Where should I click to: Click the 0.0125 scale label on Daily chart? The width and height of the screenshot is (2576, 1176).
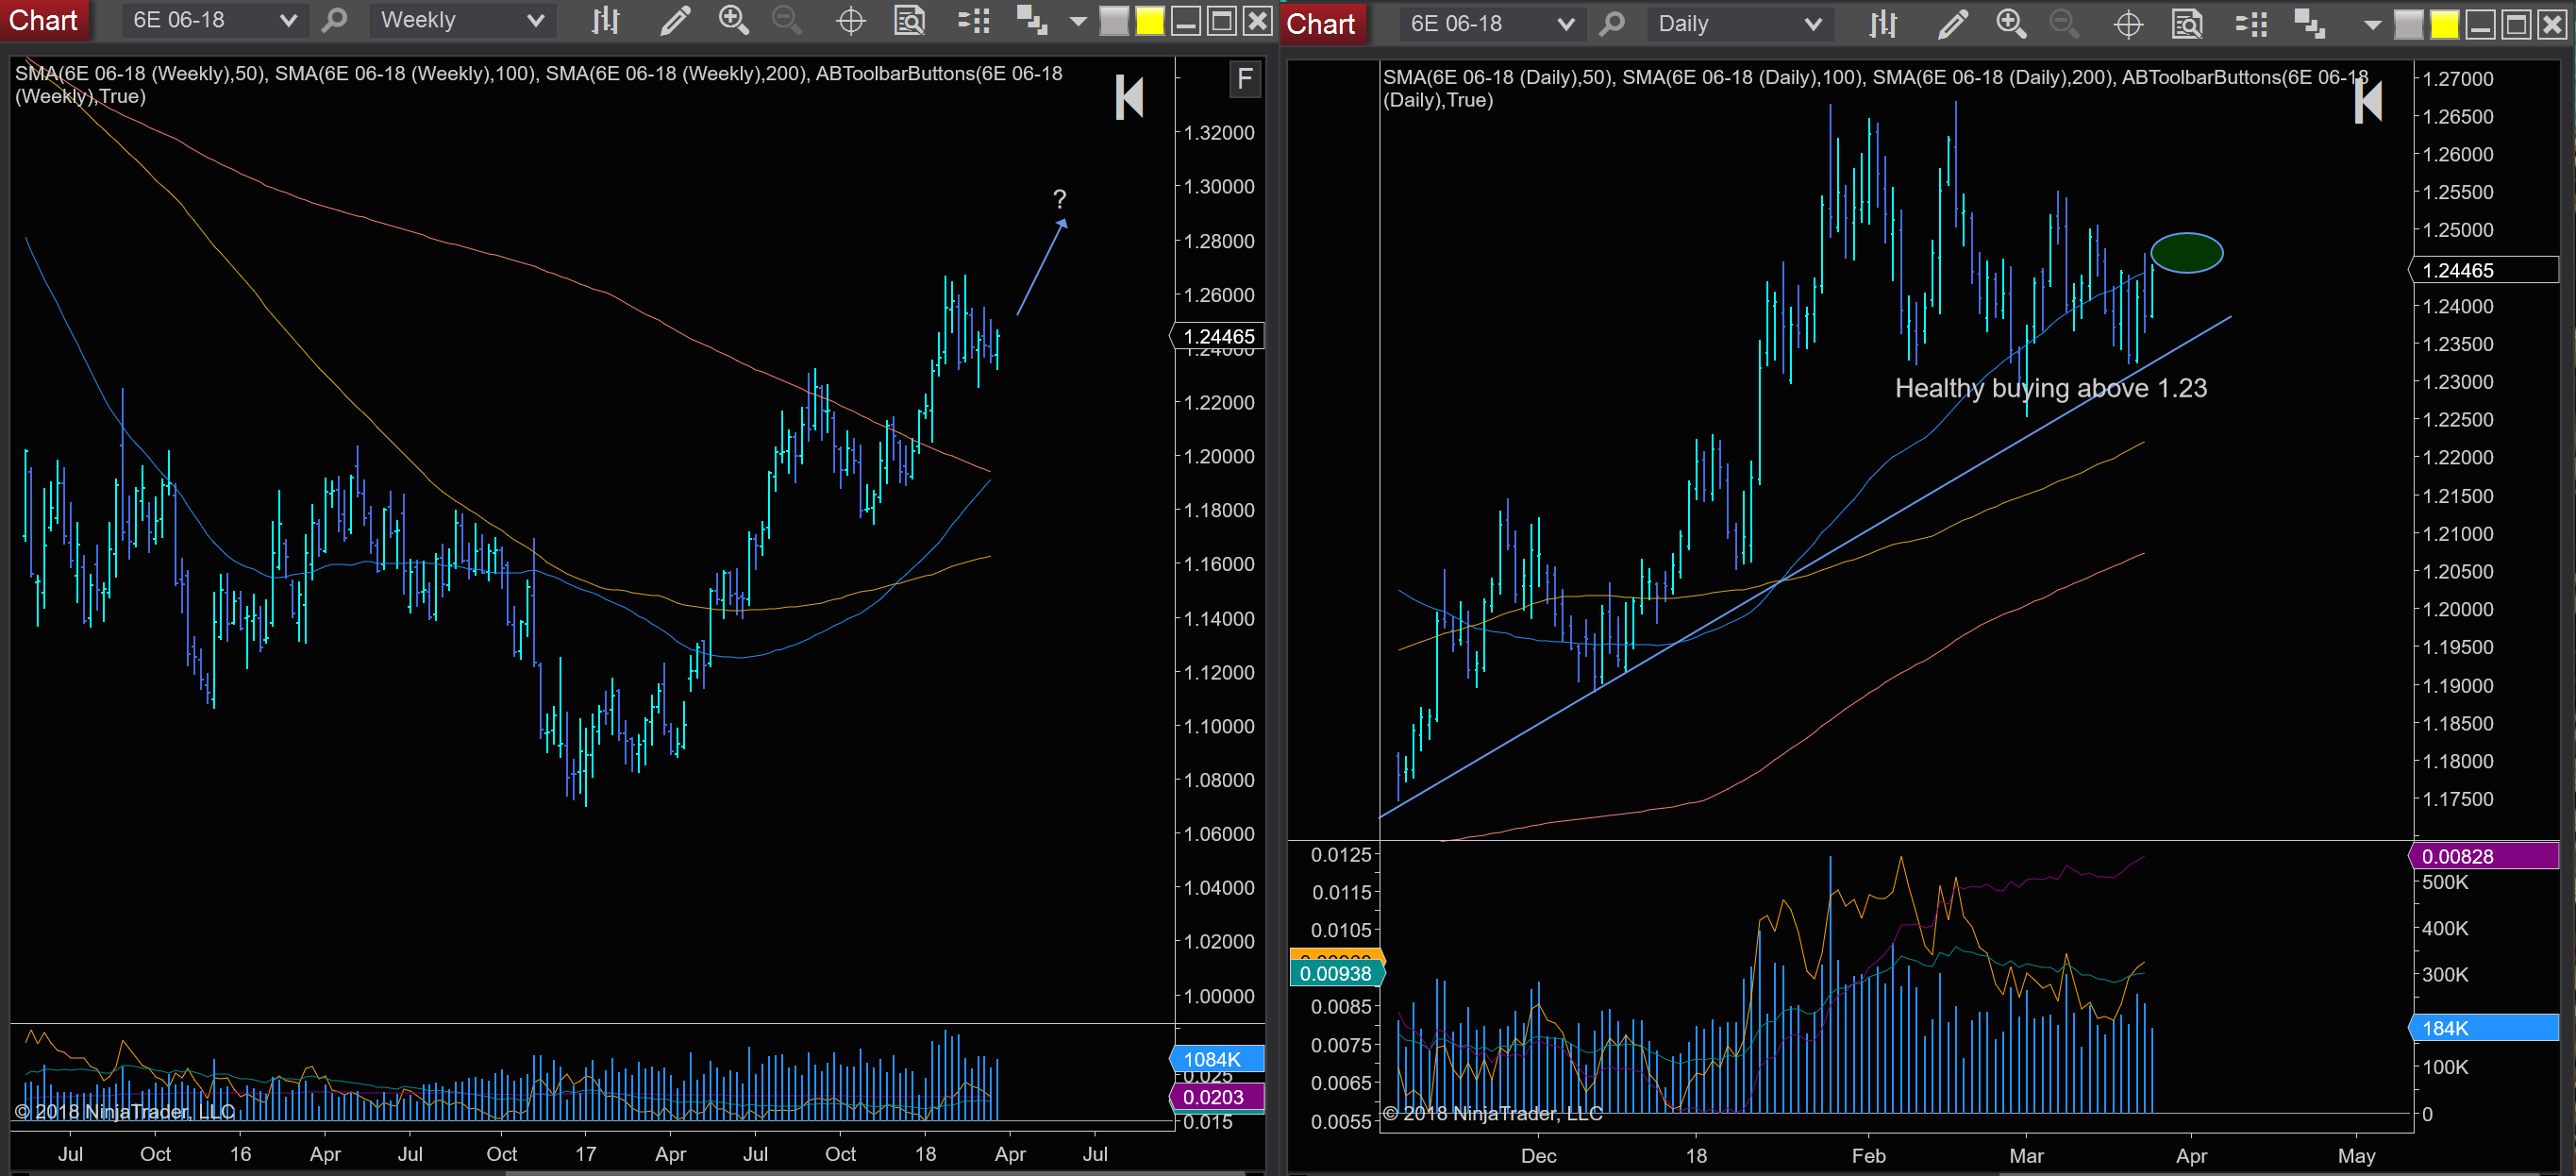[x=1341, y=854]
